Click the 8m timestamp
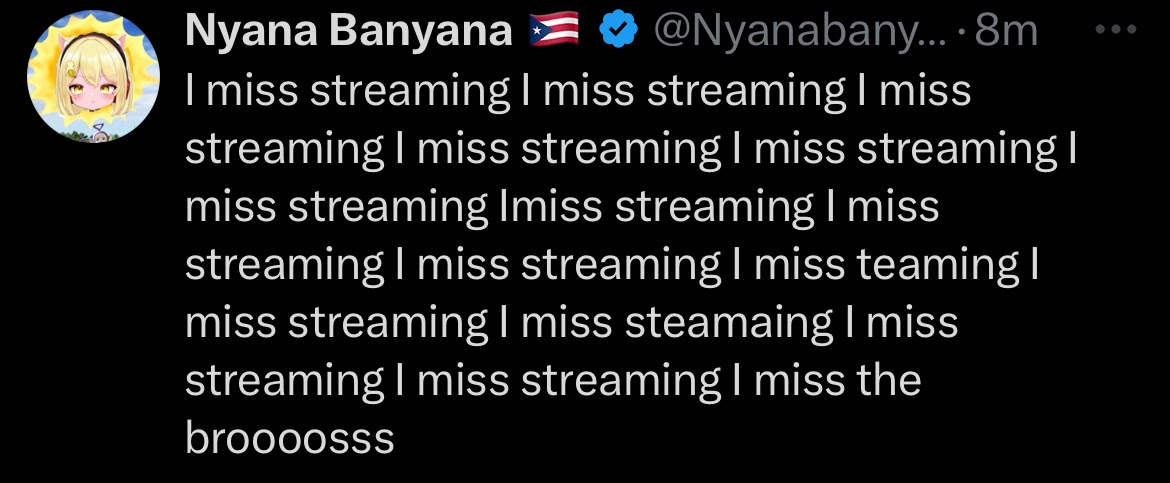1170x483 pixels. tap(1006, 33)
